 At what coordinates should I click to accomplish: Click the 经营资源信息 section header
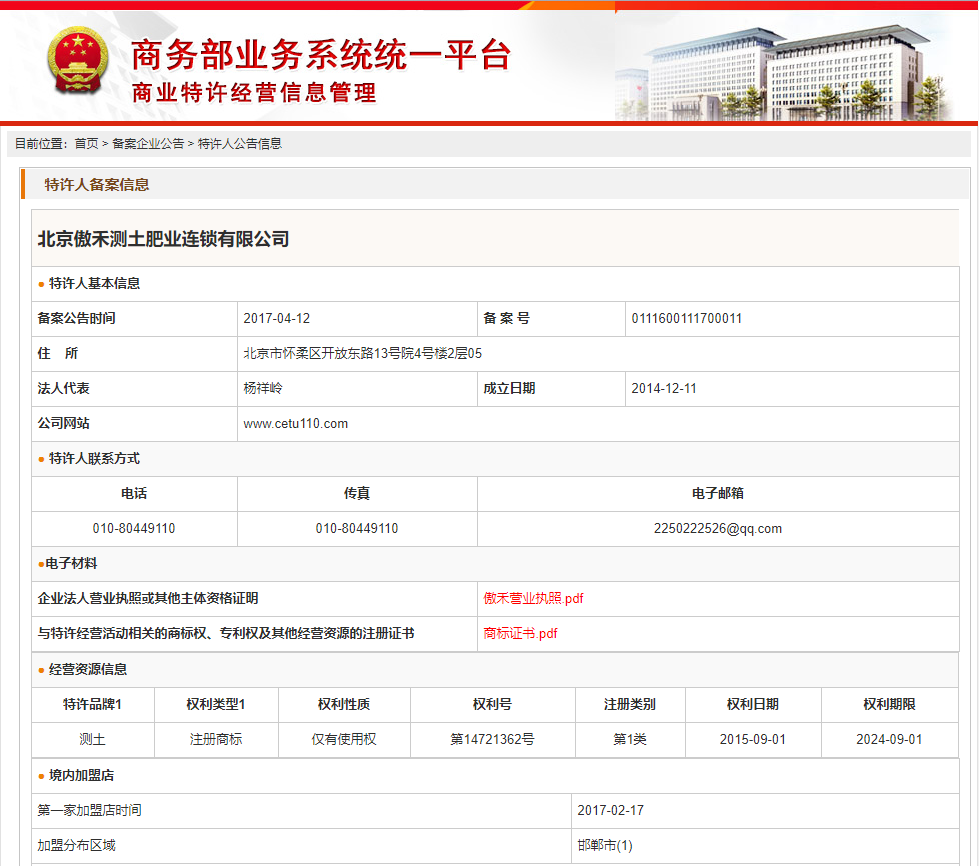pyautogui.click(x=88, y=669)
